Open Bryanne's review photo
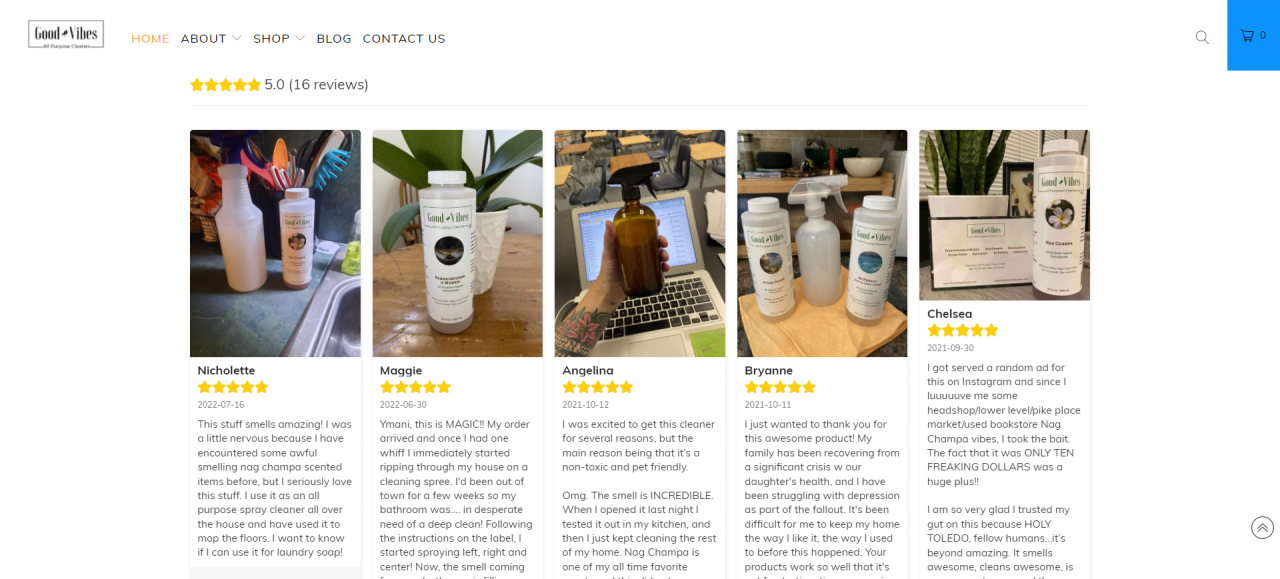Viewport: 1280px width, 579px height. tap(822, 243)
